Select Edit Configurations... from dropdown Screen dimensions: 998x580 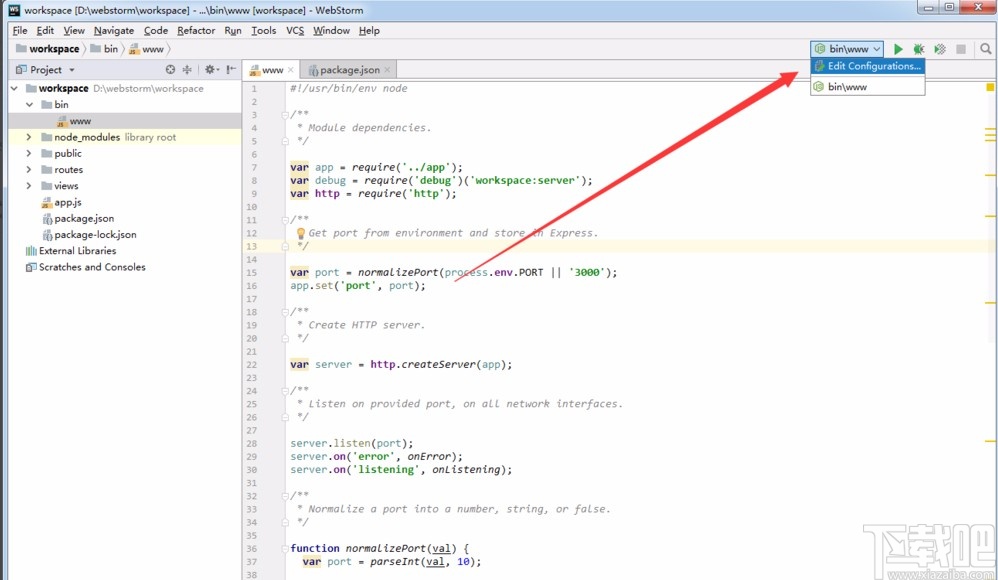click(868, 66)
